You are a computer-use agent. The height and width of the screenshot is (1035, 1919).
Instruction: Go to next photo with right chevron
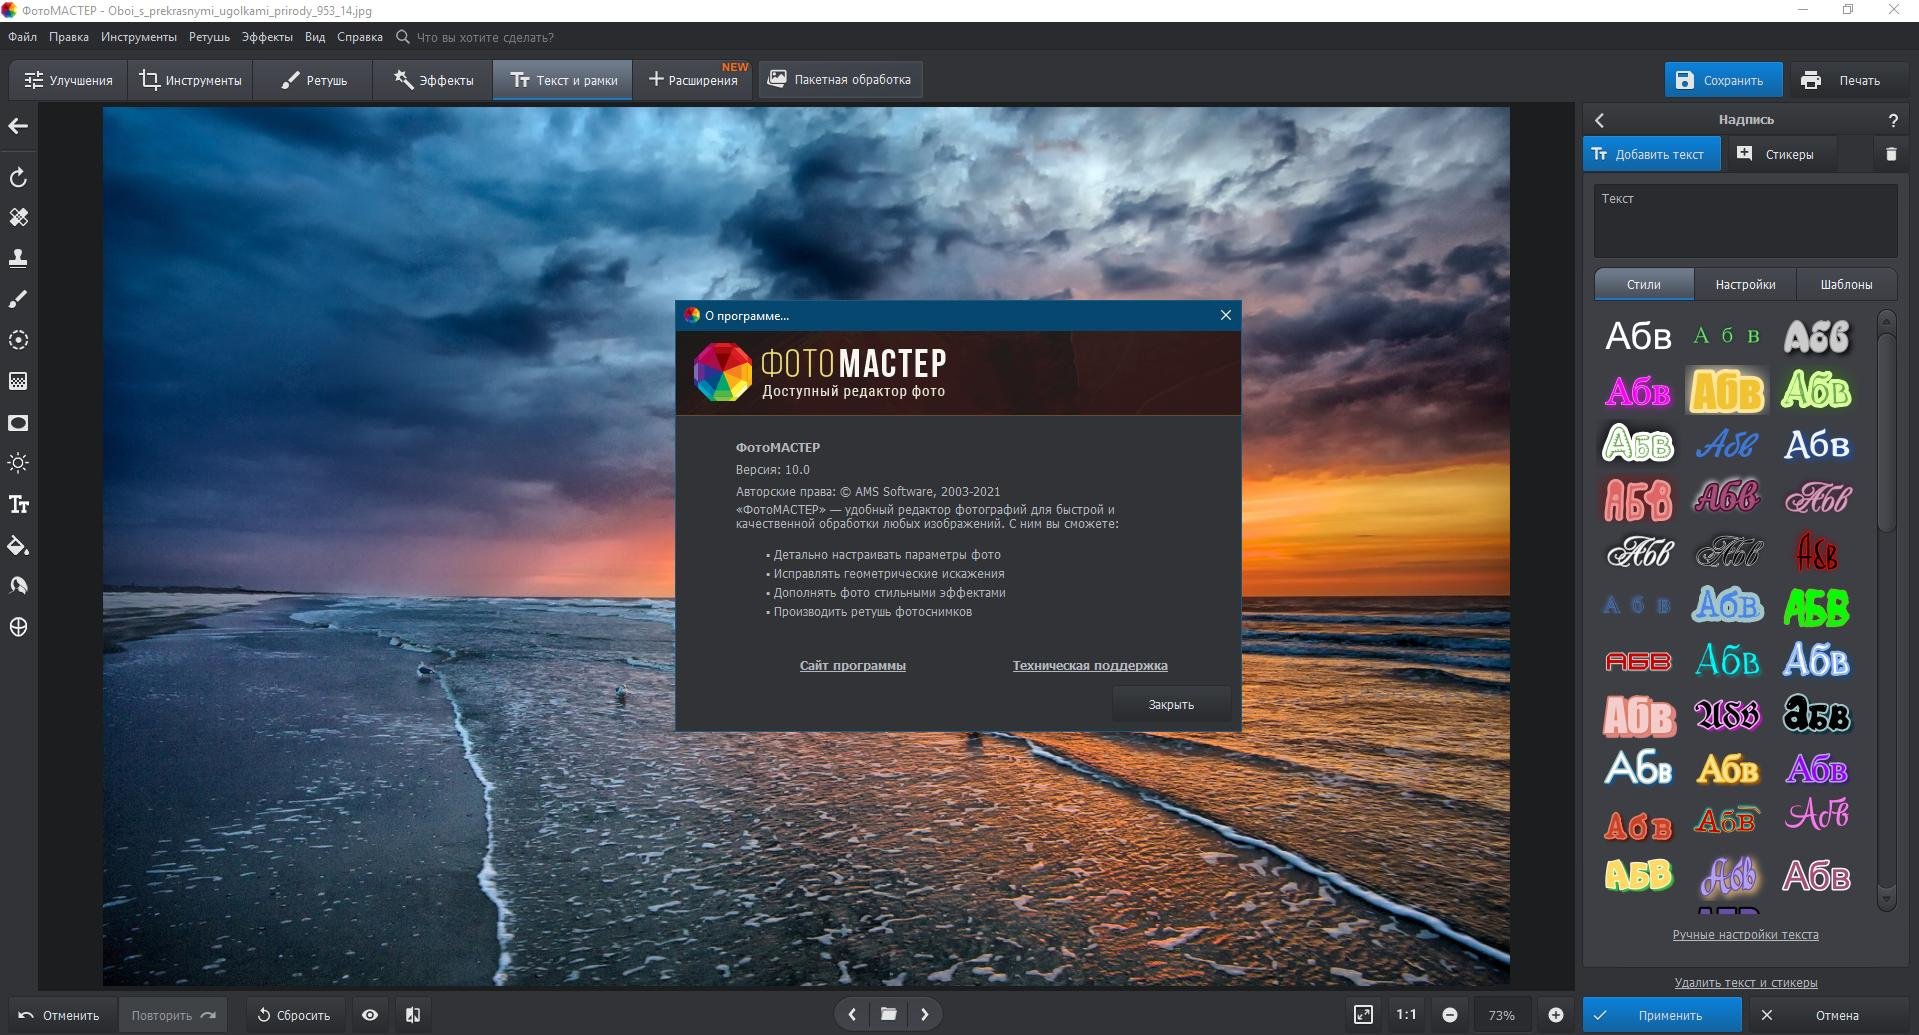[925, 1014]
